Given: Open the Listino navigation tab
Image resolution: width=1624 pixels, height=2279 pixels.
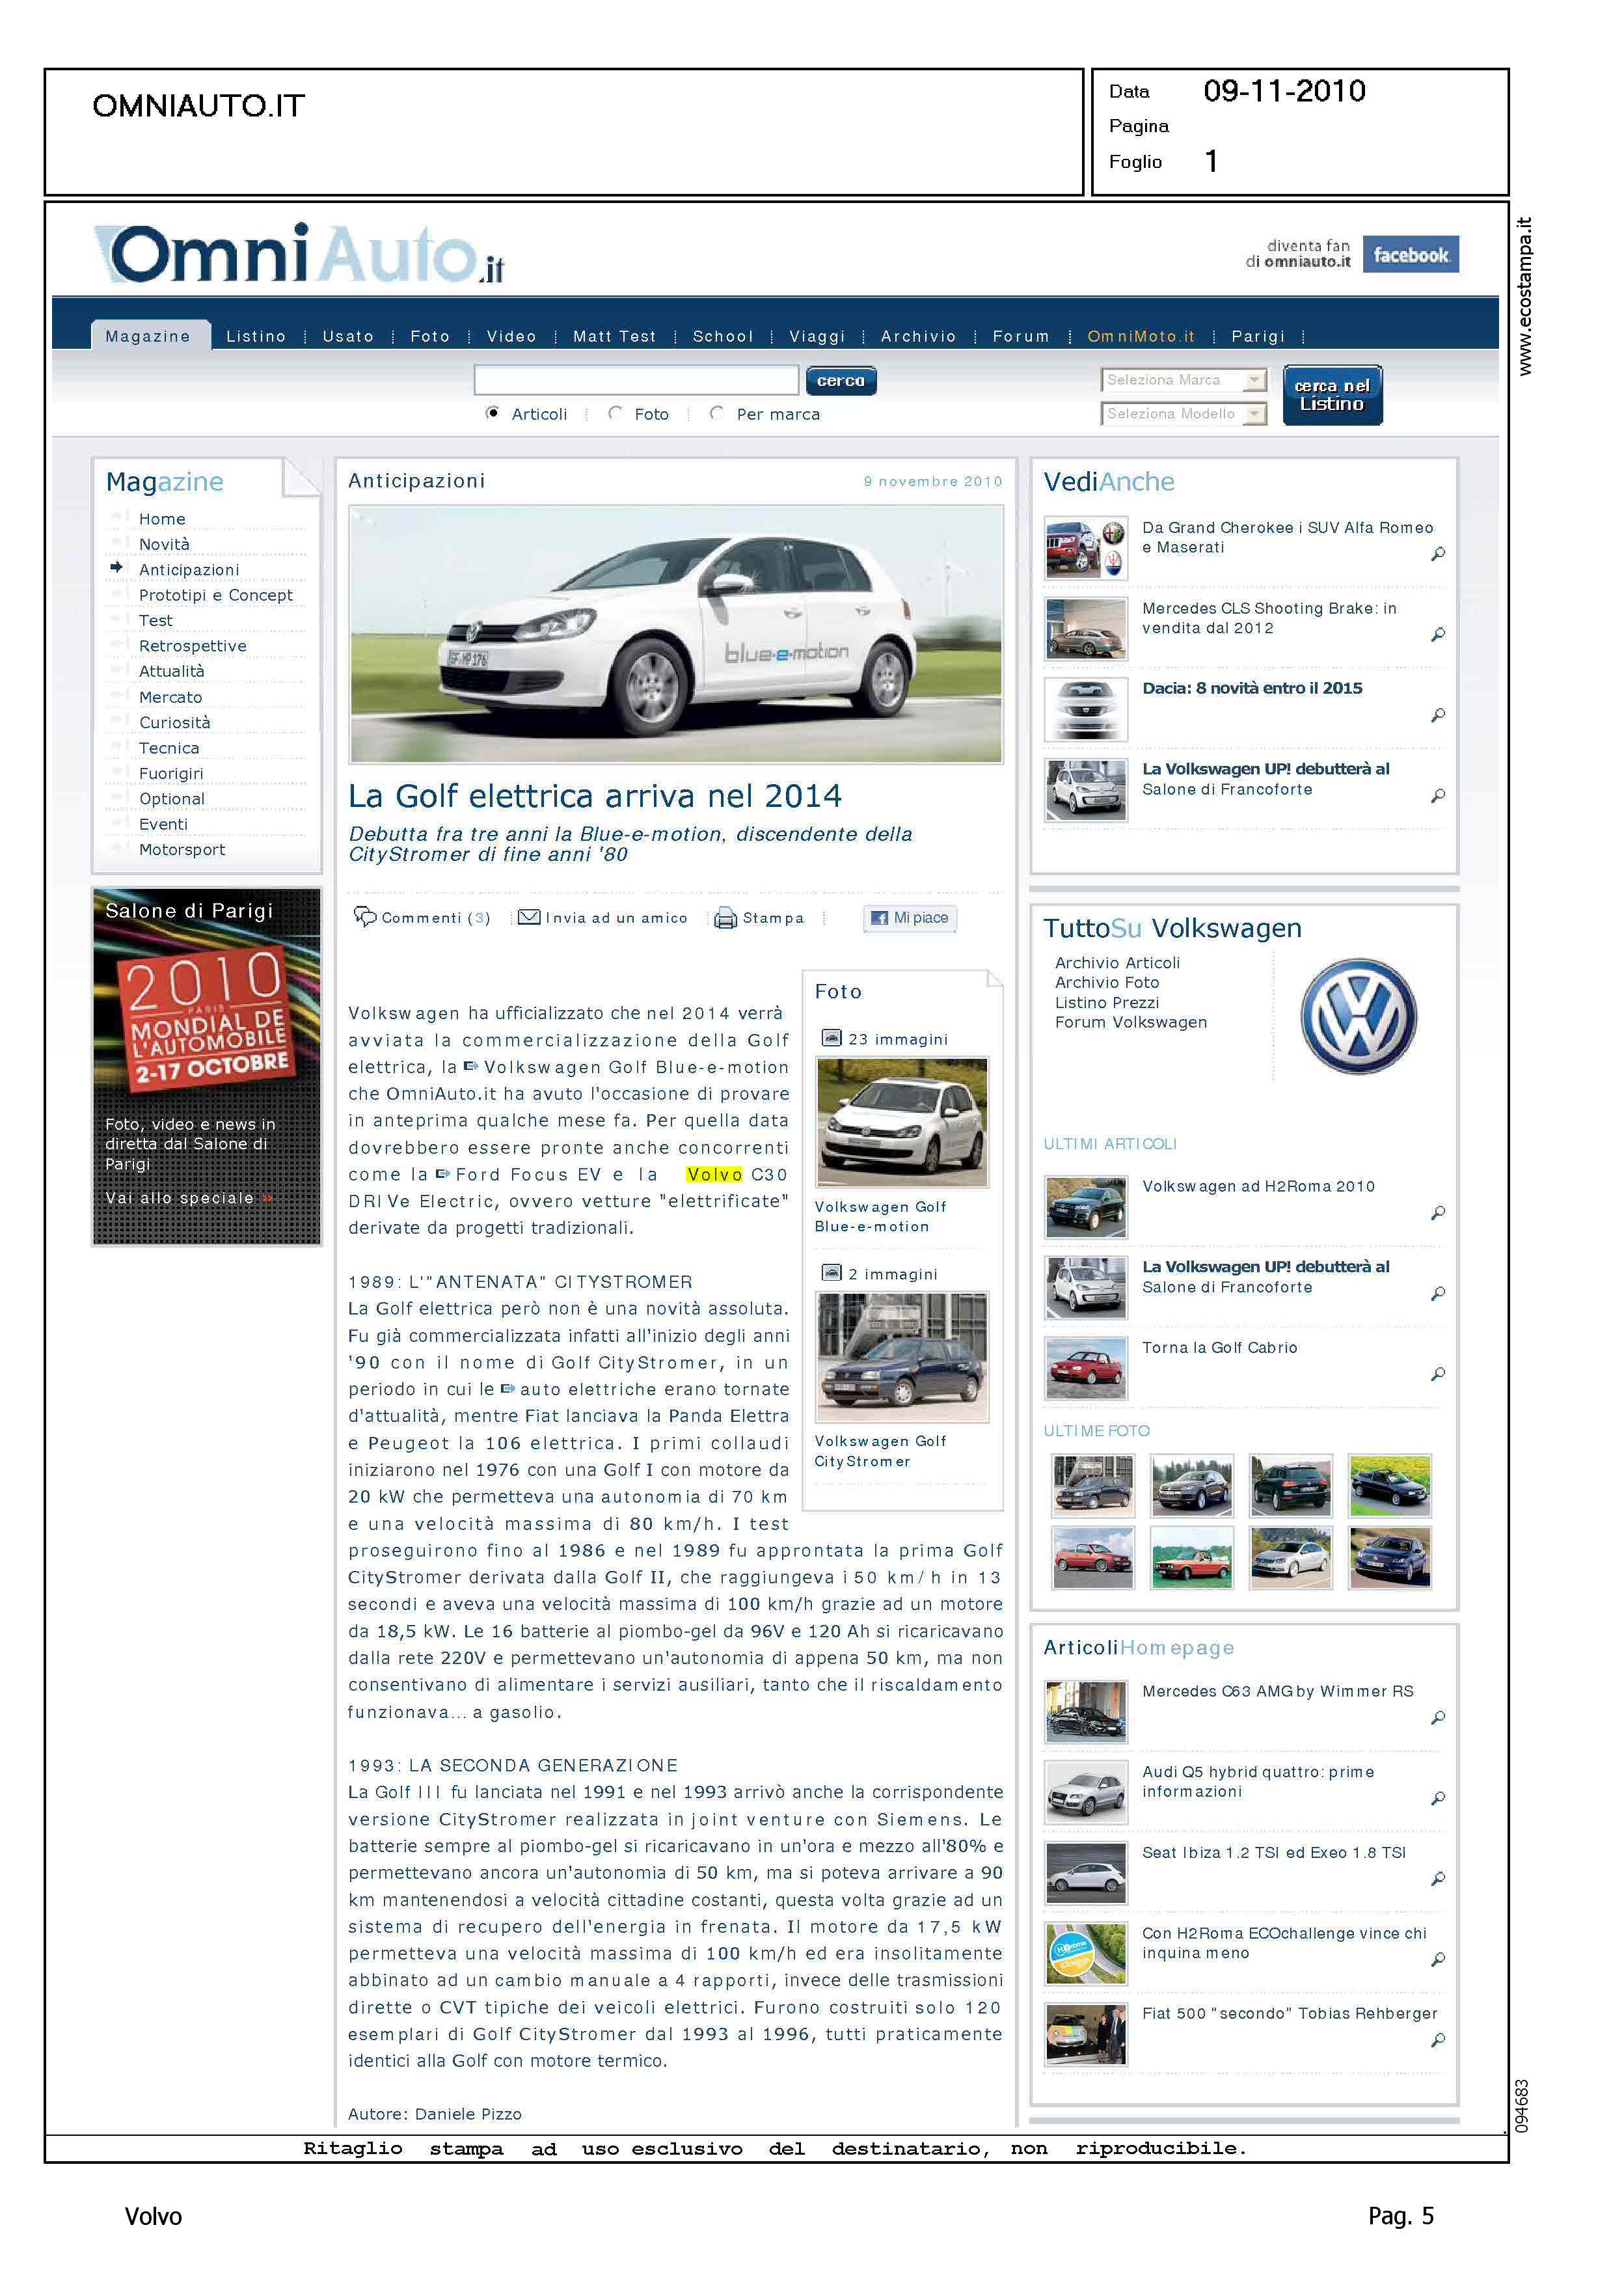Looking at the screenshot, I should point(256,337).
